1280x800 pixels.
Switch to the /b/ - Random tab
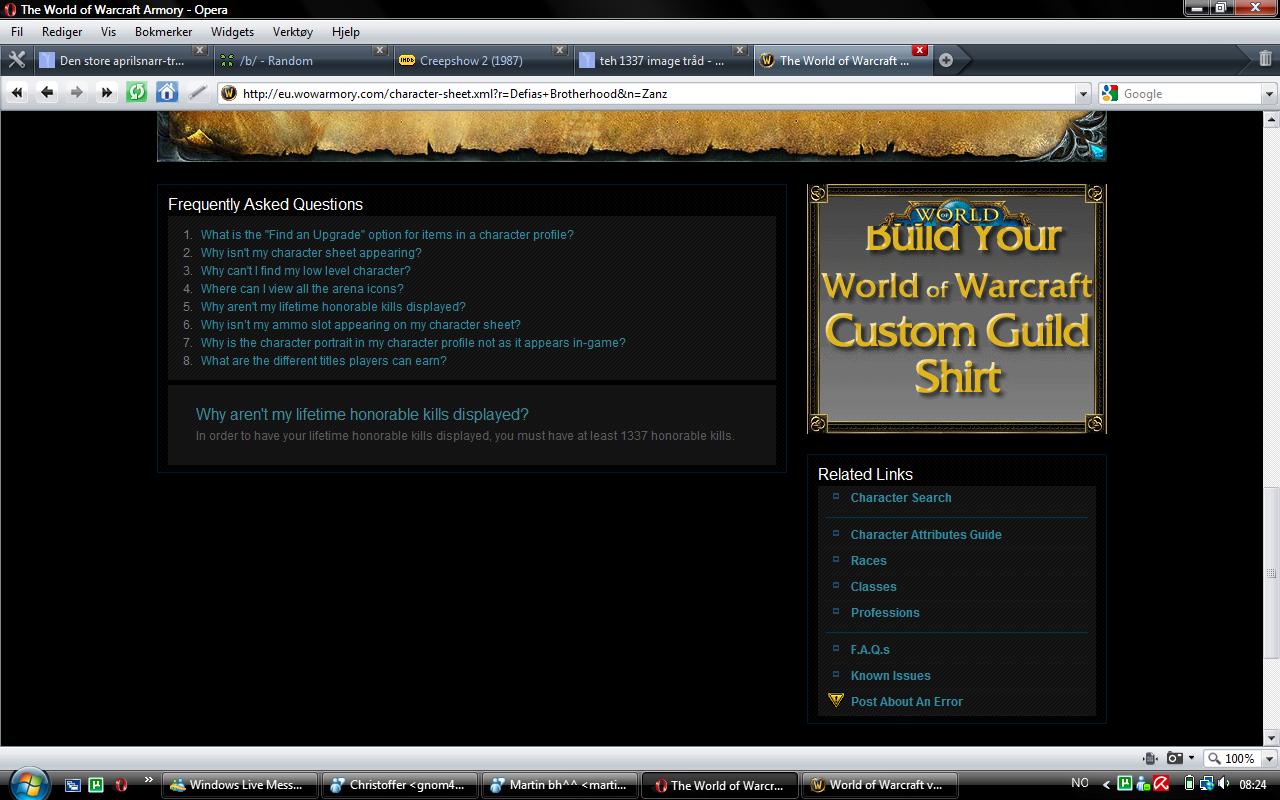click(x=301, y=60)
